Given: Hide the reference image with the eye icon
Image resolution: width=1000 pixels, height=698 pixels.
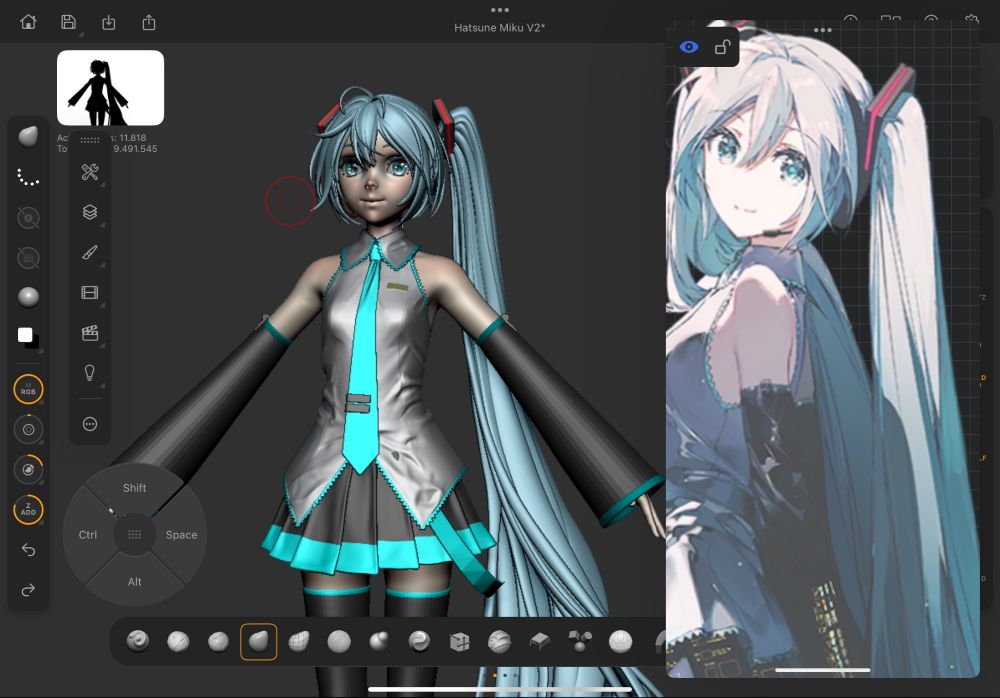Looking at the screenshot, I should [x=689, y=47].
